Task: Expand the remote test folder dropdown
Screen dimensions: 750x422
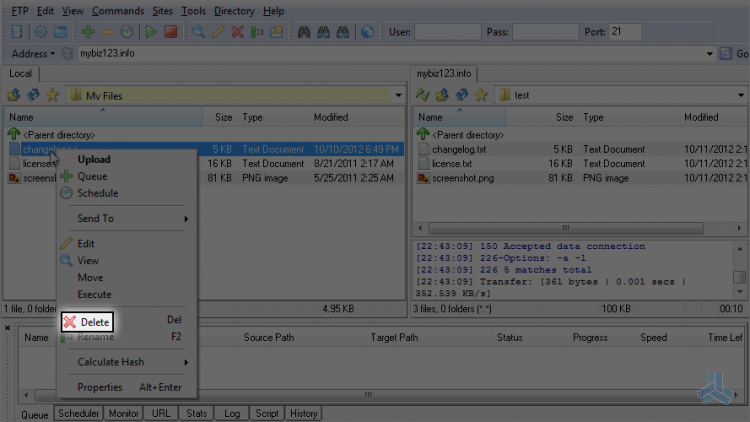Action: 740,95
